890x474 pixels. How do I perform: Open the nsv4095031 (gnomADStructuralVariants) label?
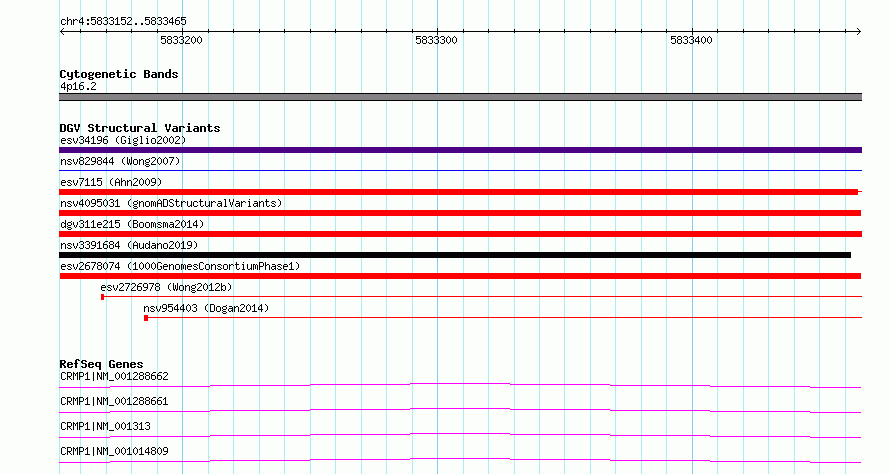point(171,203)
